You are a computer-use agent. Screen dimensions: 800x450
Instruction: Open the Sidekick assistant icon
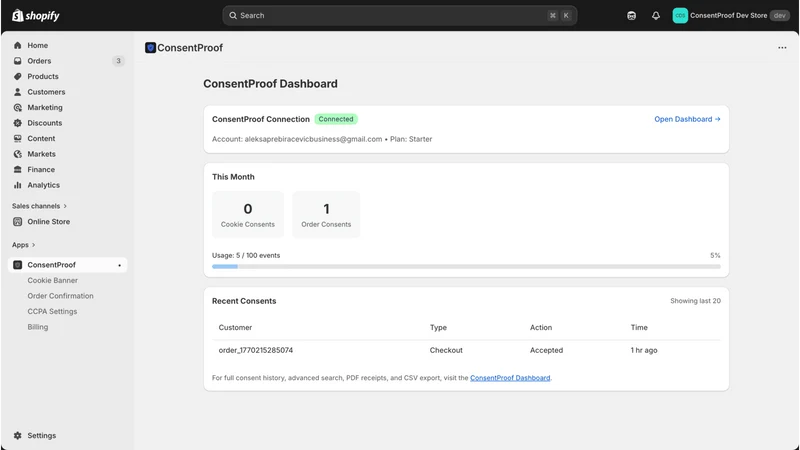(631, 15)
